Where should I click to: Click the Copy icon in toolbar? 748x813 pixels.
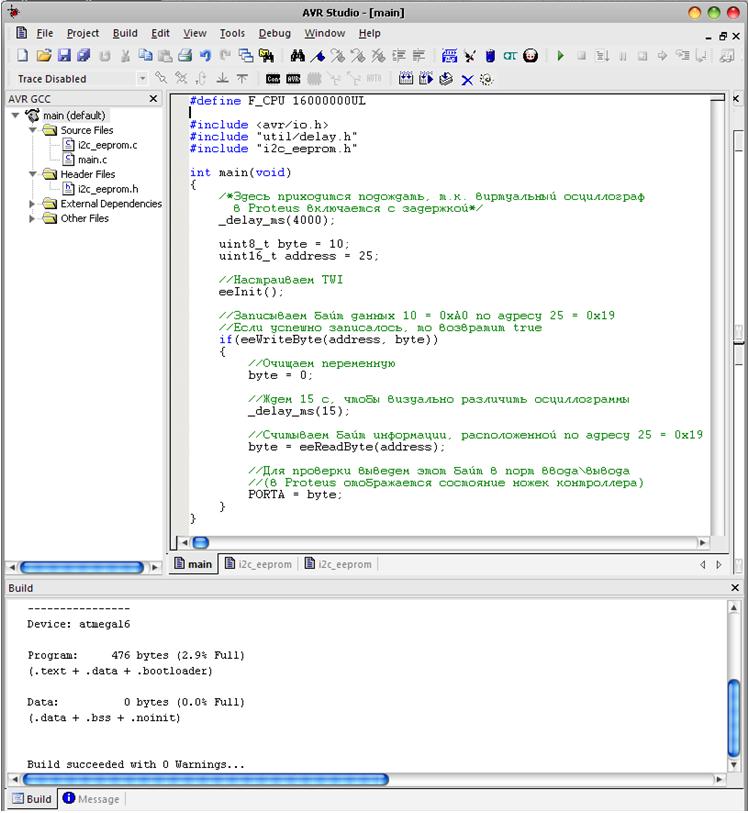[x=146, y=55]
